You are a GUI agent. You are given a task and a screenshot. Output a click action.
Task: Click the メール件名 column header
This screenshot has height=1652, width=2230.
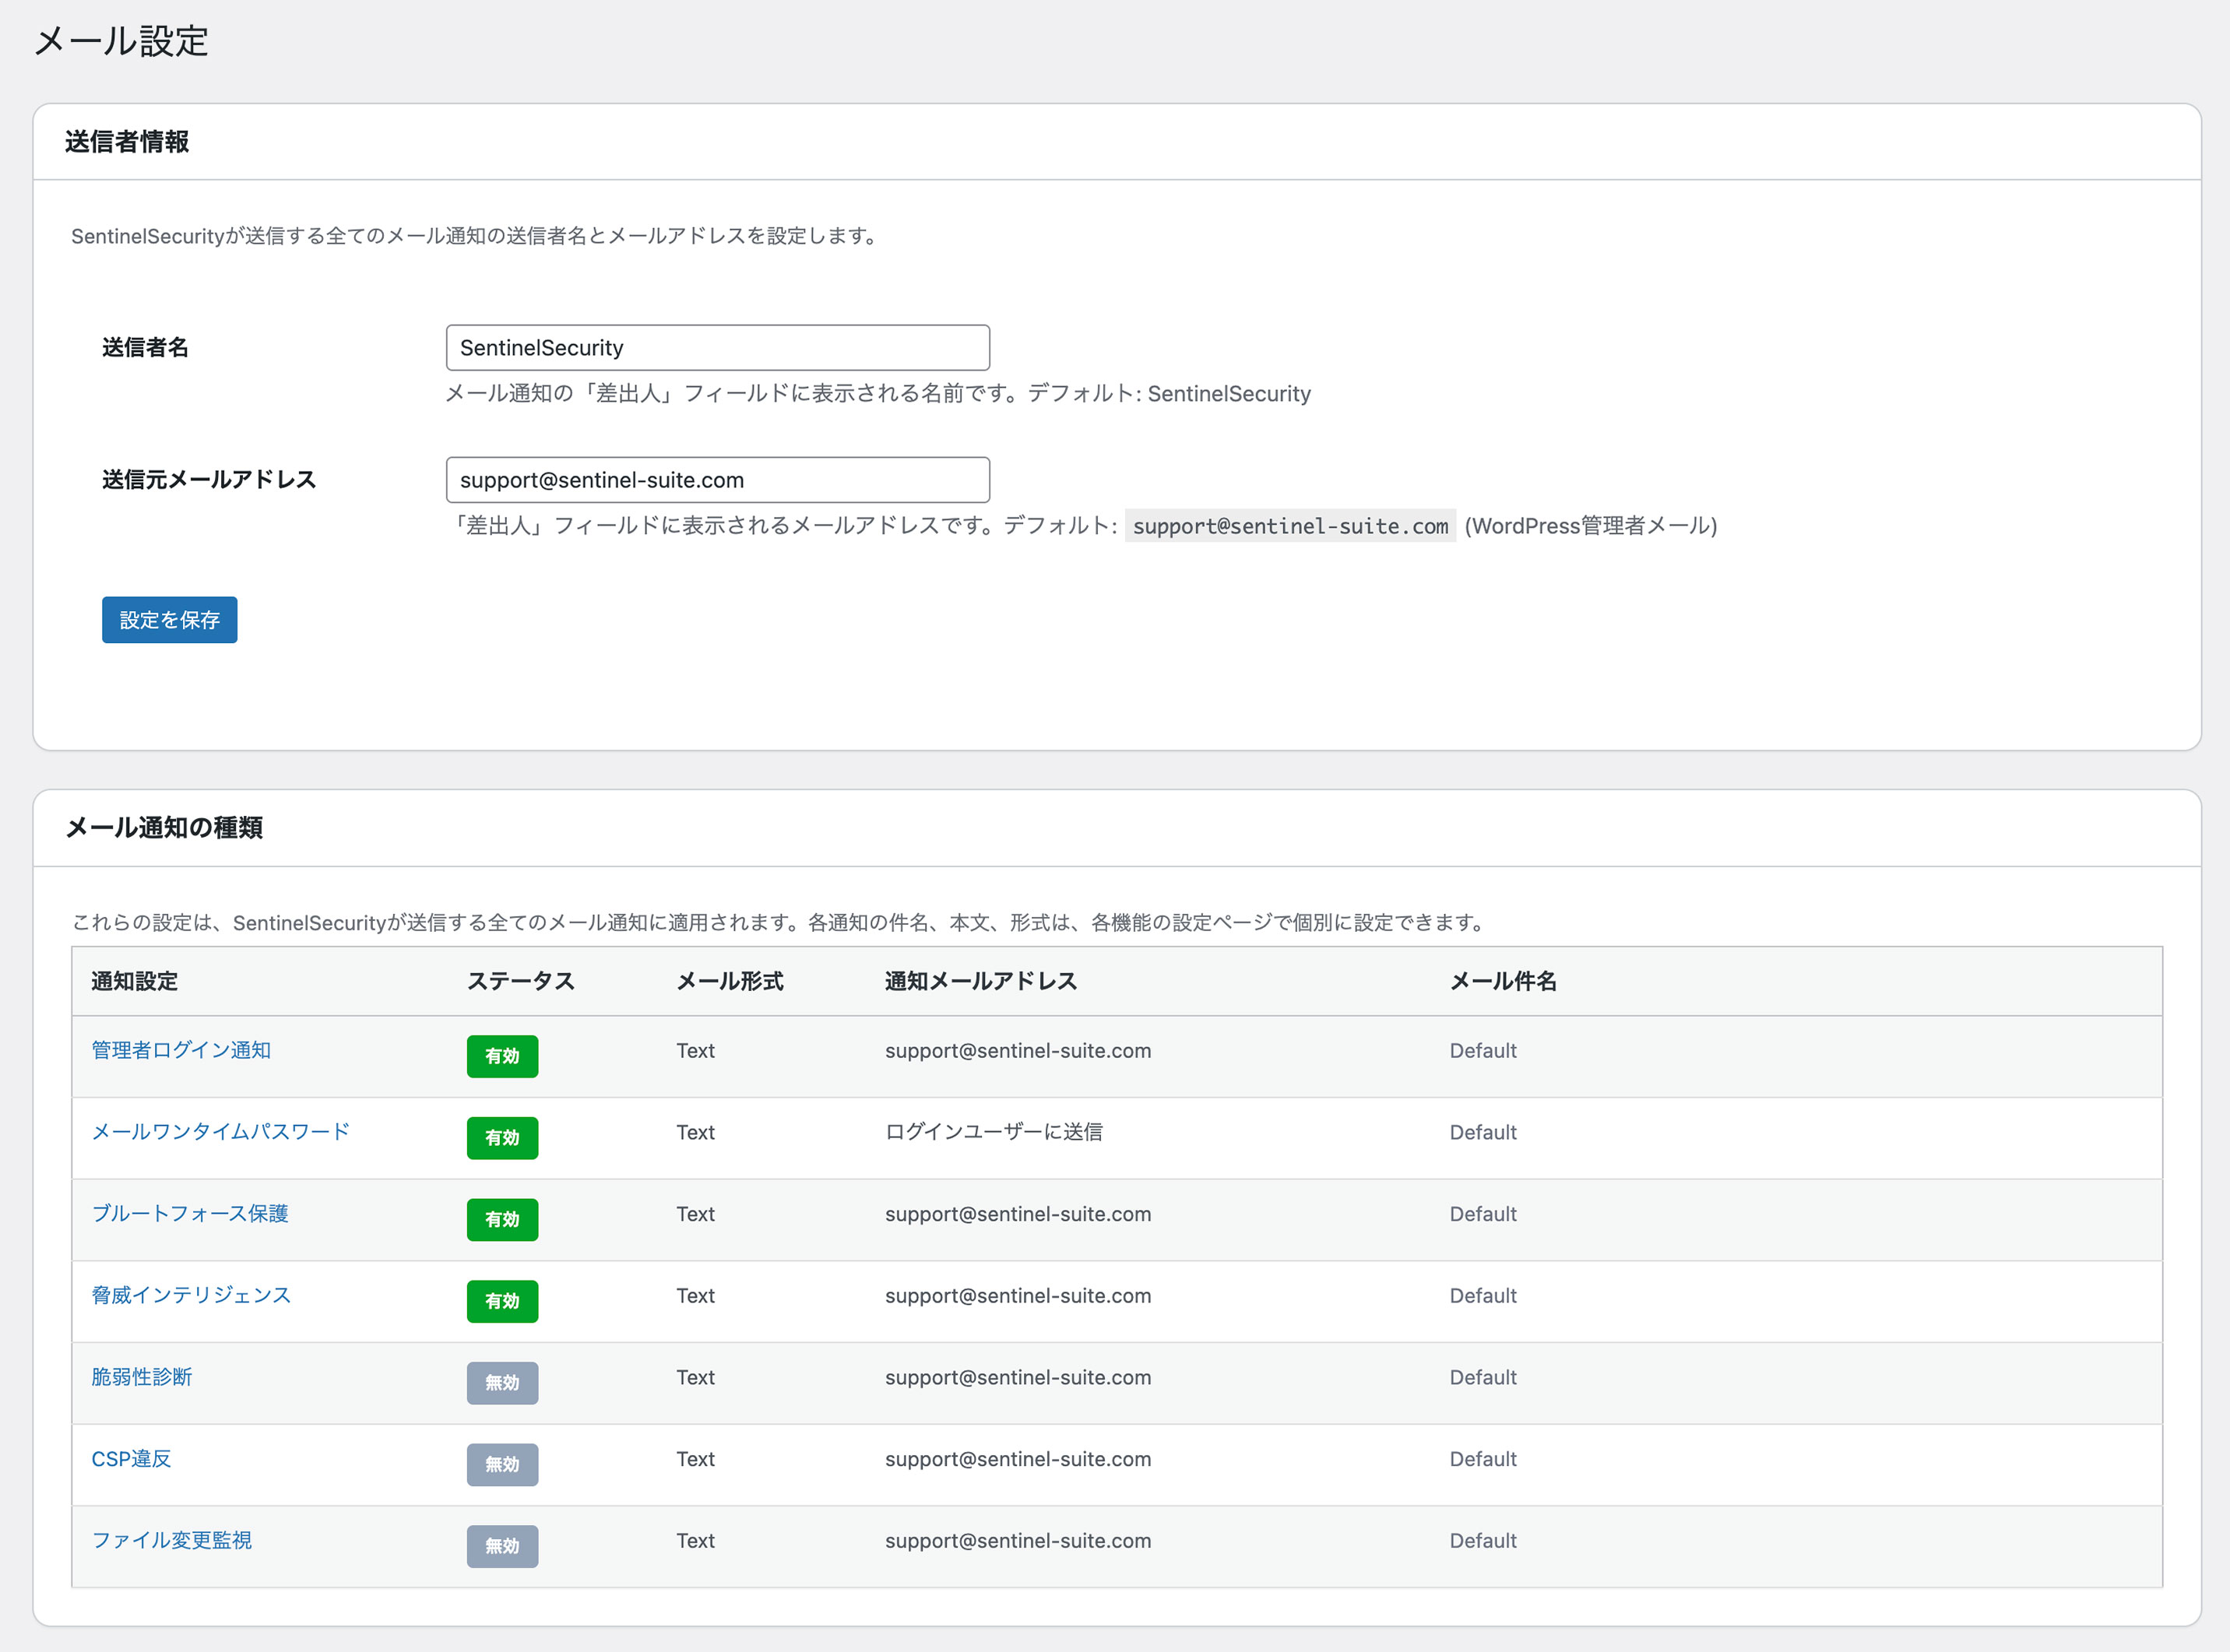point(1503,981)
